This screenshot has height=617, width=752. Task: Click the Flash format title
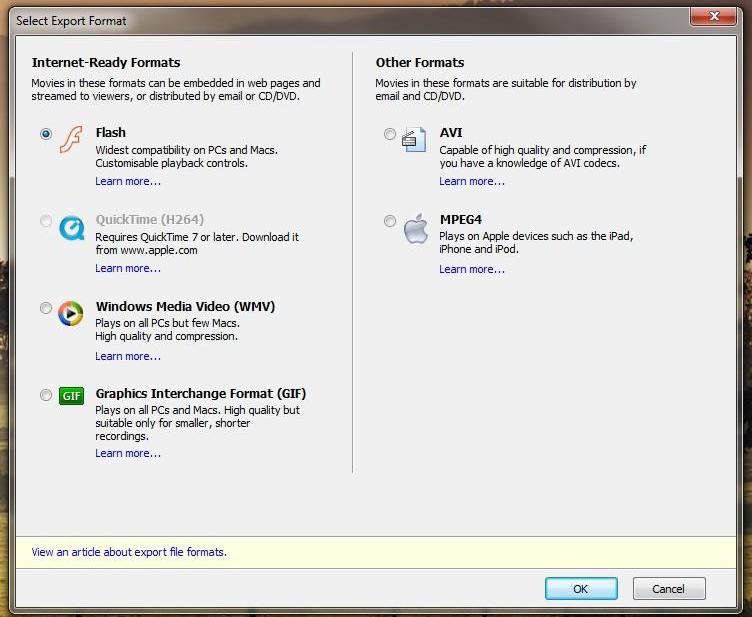[111, 132]
